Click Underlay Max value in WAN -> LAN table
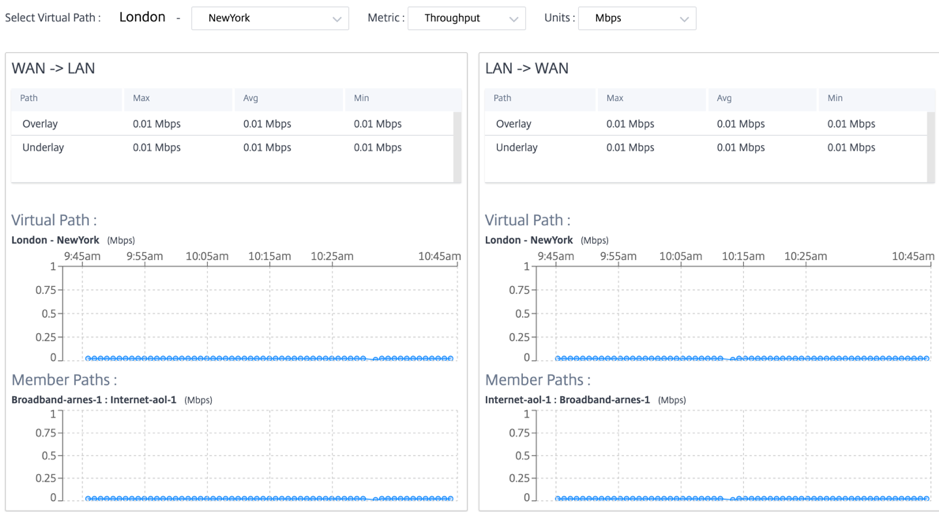 click(x=156, y=147)
